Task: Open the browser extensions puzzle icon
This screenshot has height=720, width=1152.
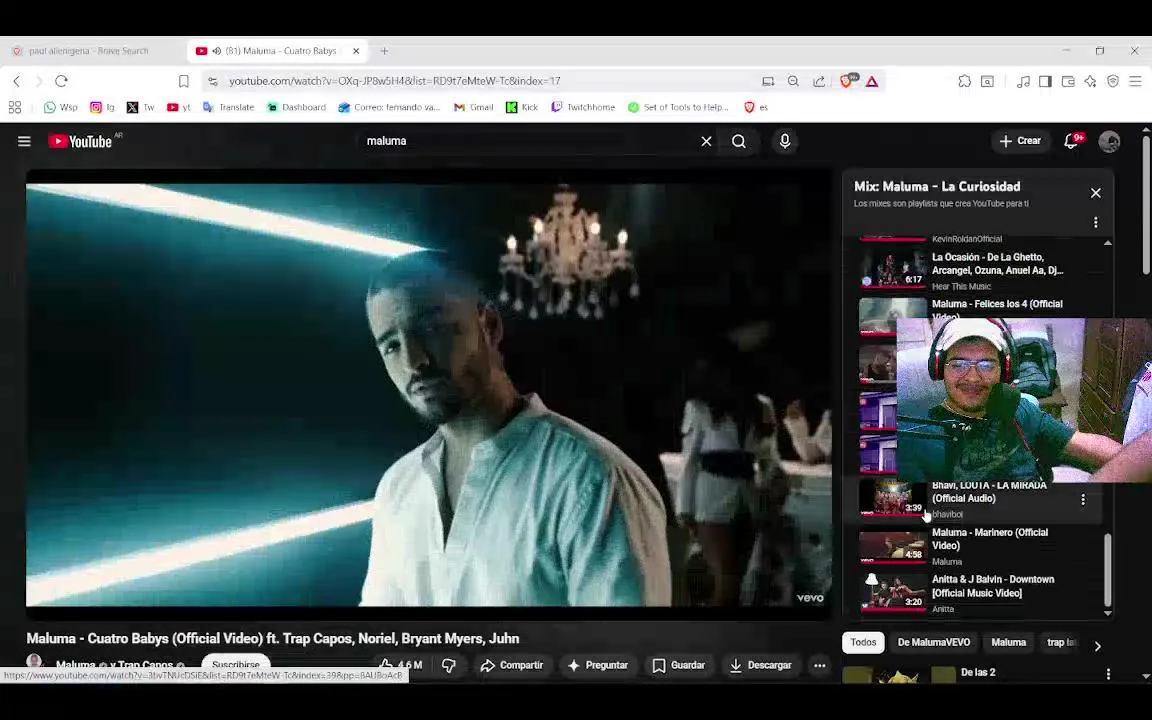Action: [x=965, y=81]
